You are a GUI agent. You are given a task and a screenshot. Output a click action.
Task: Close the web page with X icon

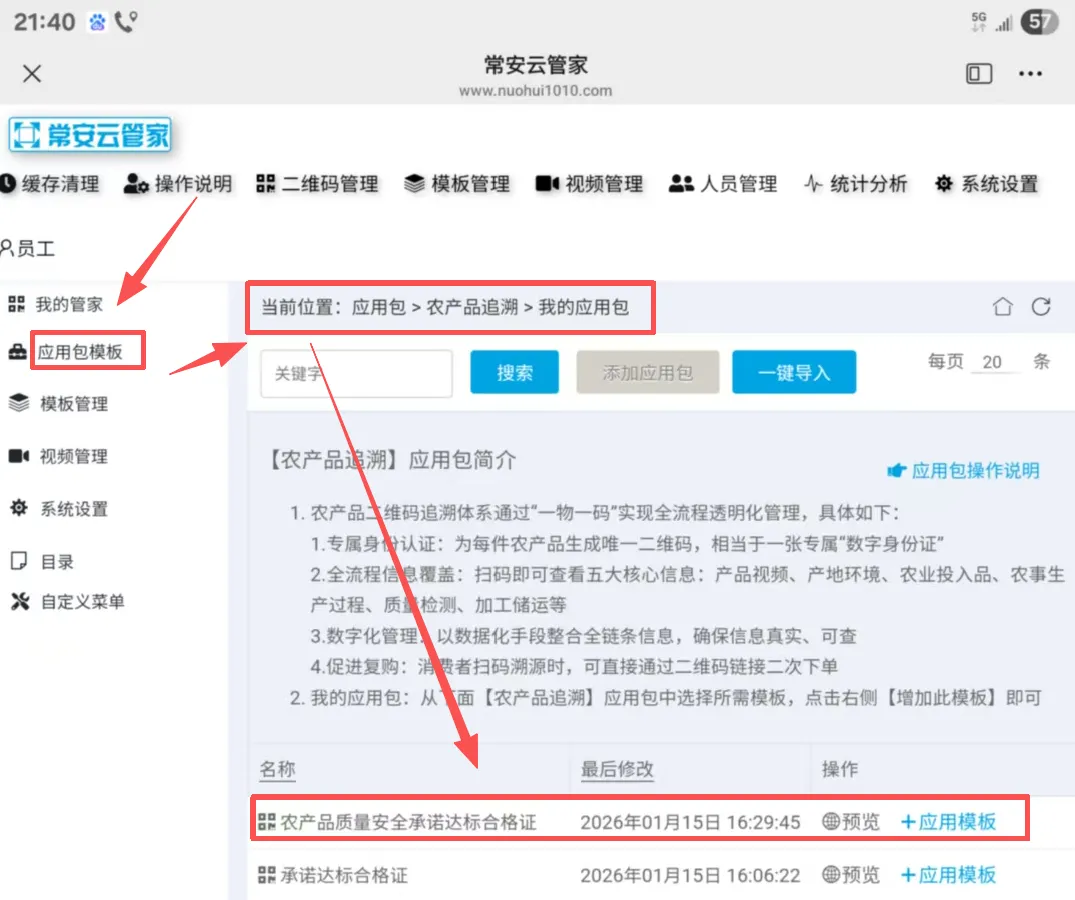[x=32, y=74]
